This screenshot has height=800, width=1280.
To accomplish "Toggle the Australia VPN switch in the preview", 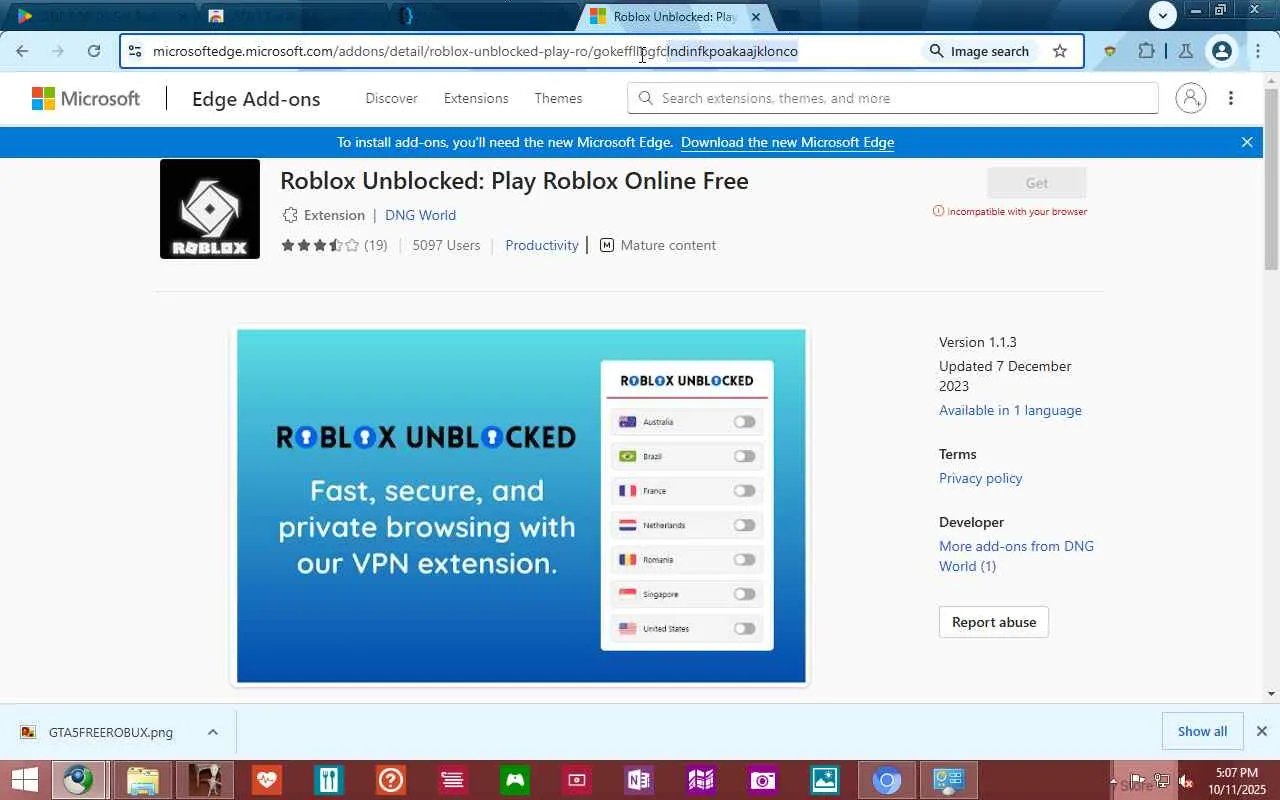I will tap(745, 422).
